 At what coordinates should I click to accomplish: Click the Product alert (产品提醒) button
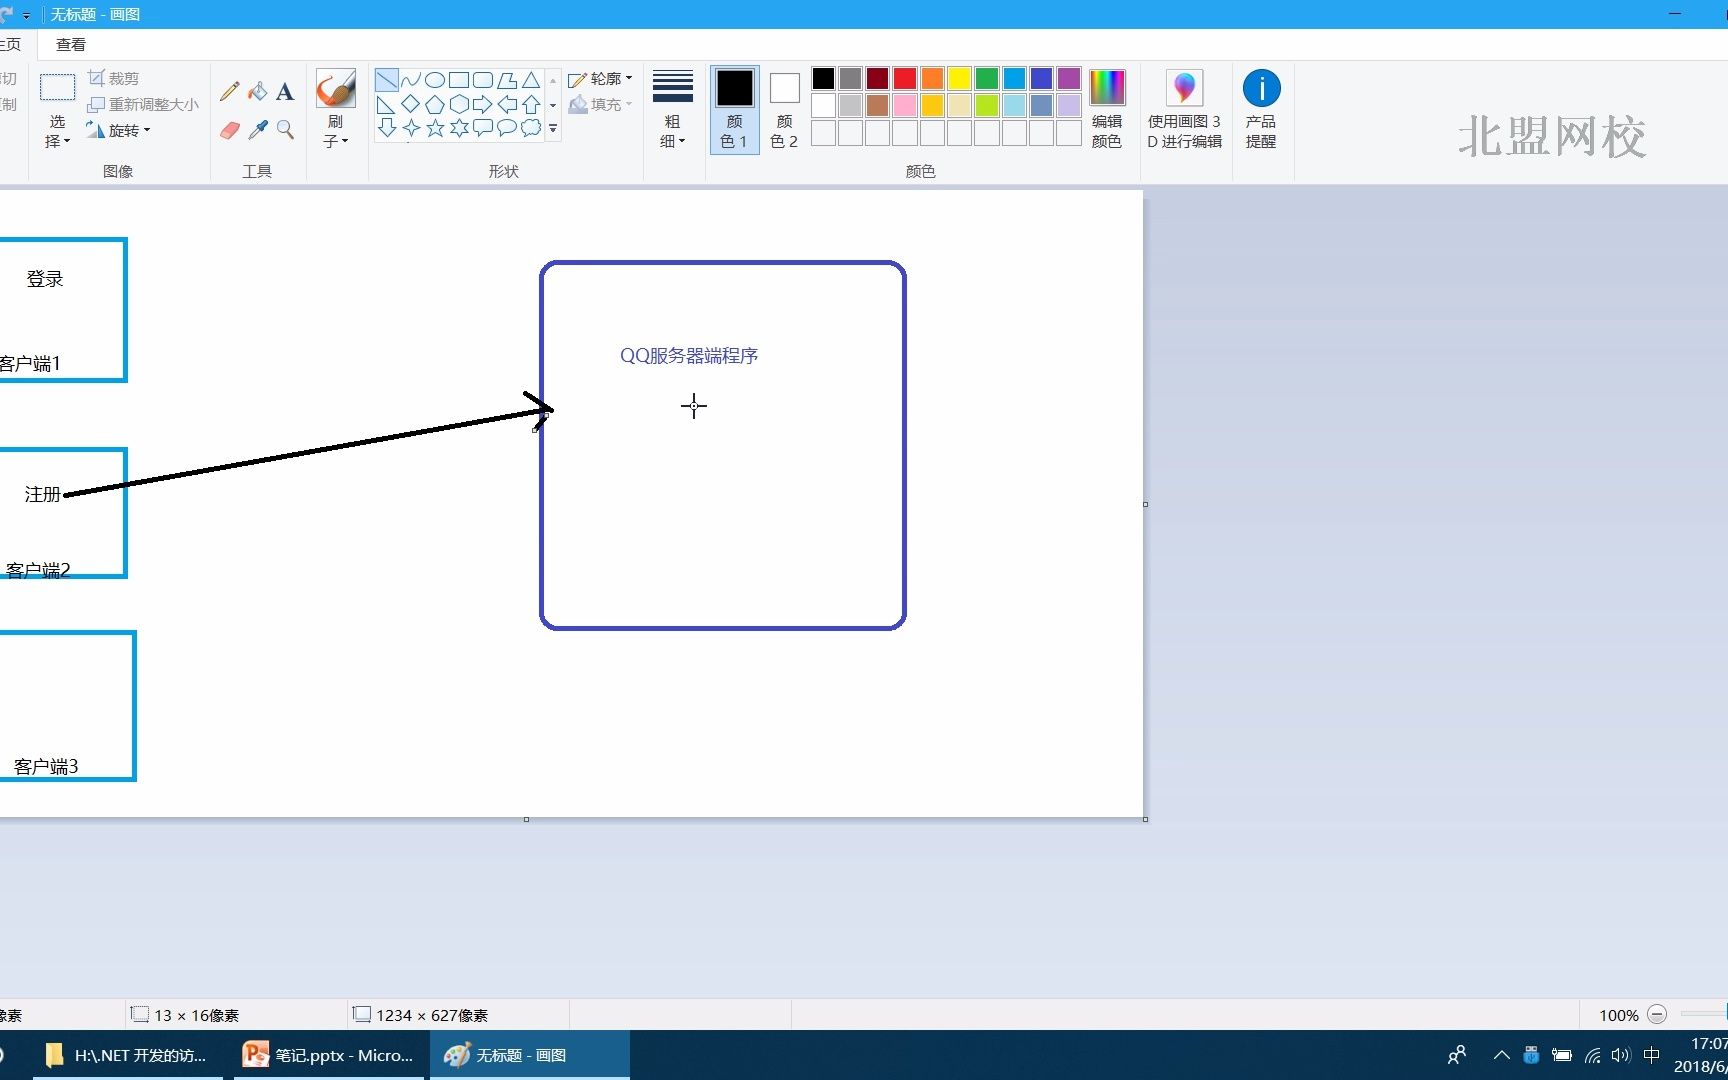pyautogui.click(x=1261, y=109)
